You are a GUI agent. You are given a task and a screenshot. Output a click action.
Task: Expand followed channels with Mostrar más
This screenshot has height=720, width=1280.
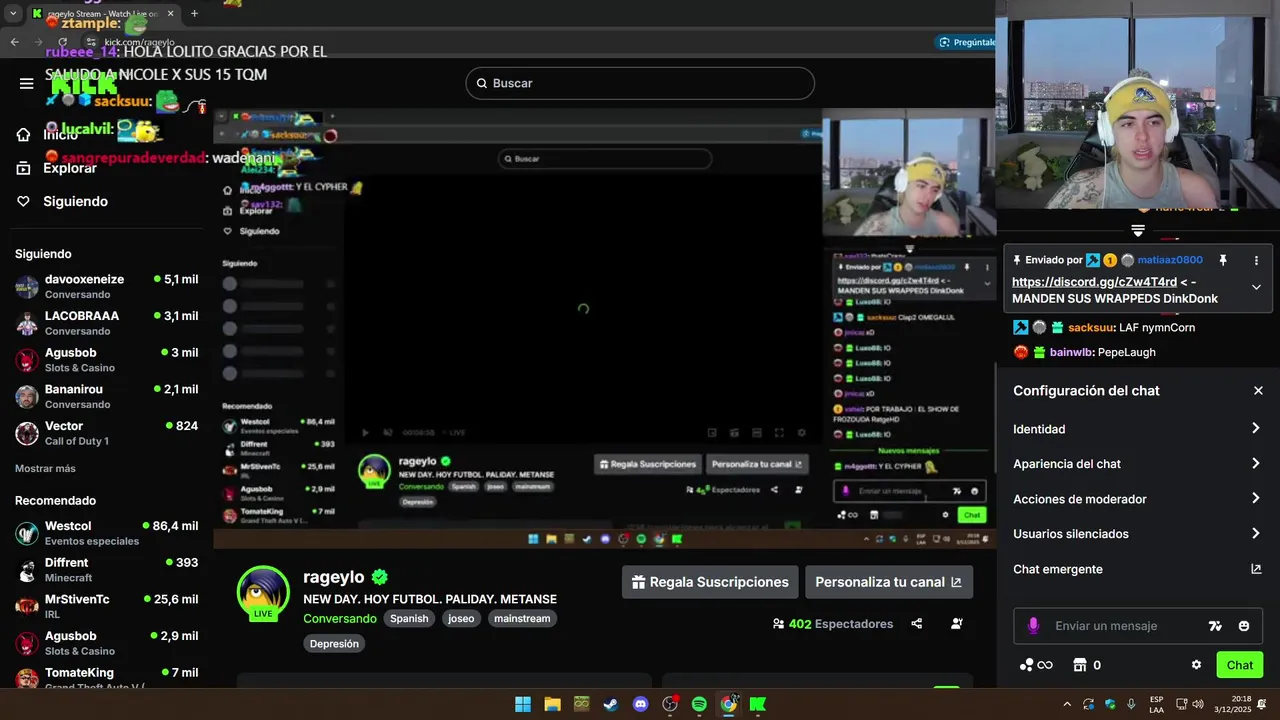coord(45,468)
